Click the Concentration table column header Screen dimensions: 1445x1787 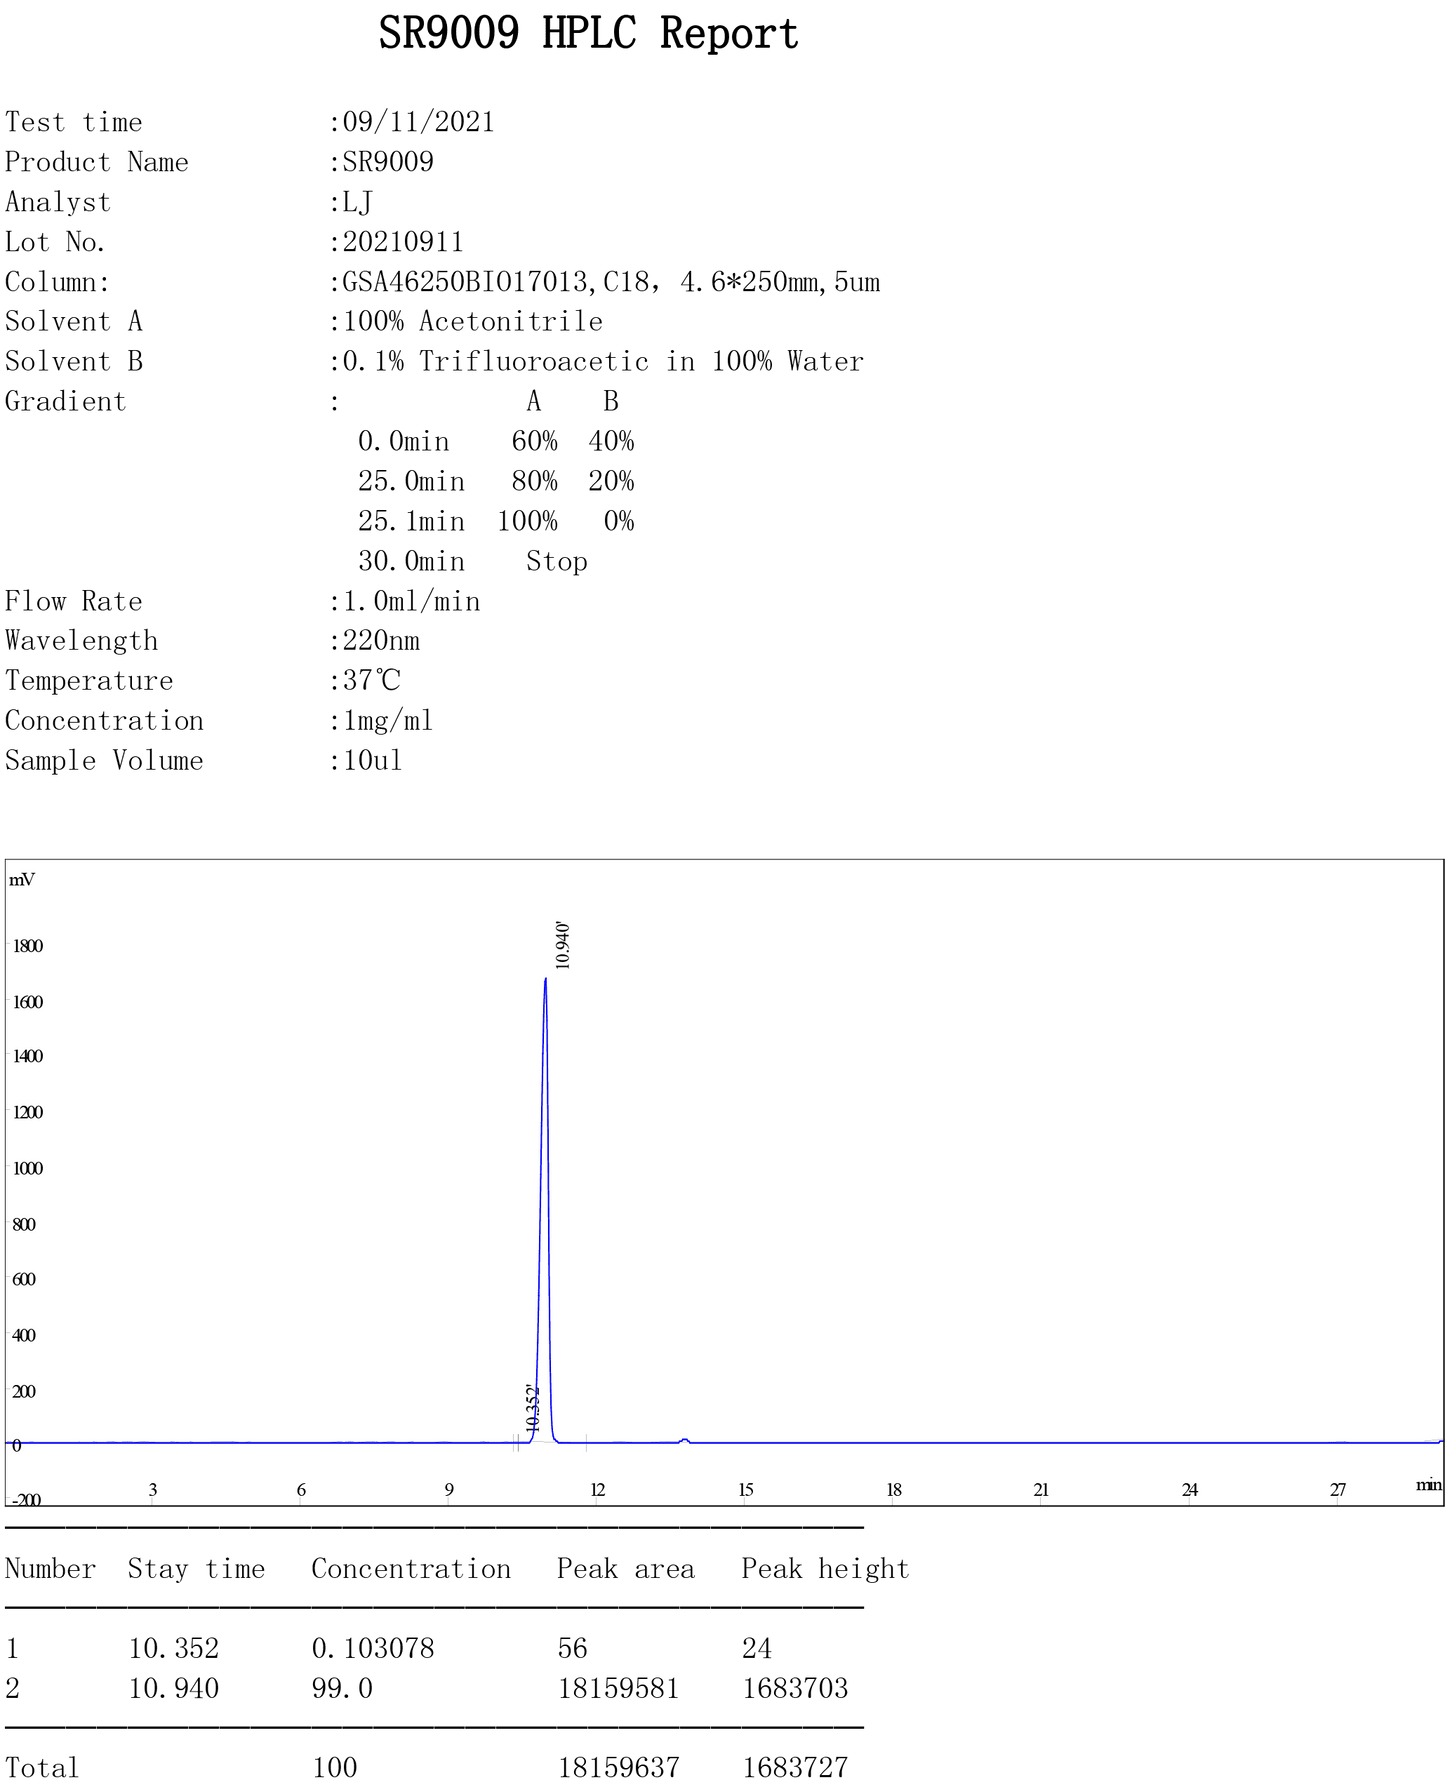[x=411, y=1569]
